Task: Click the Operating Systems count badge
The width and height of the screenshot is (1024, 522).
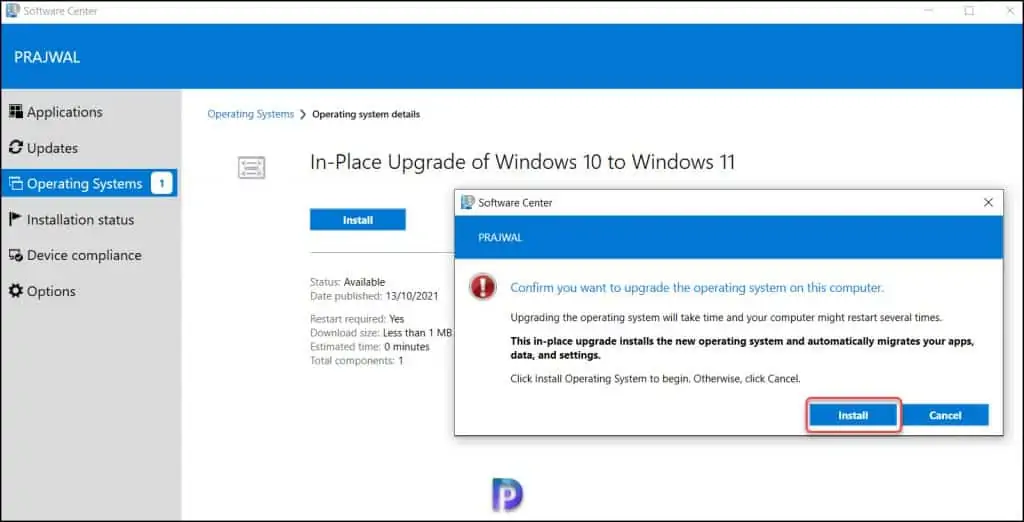Action: pyautogui.click(x=162, y=184)
